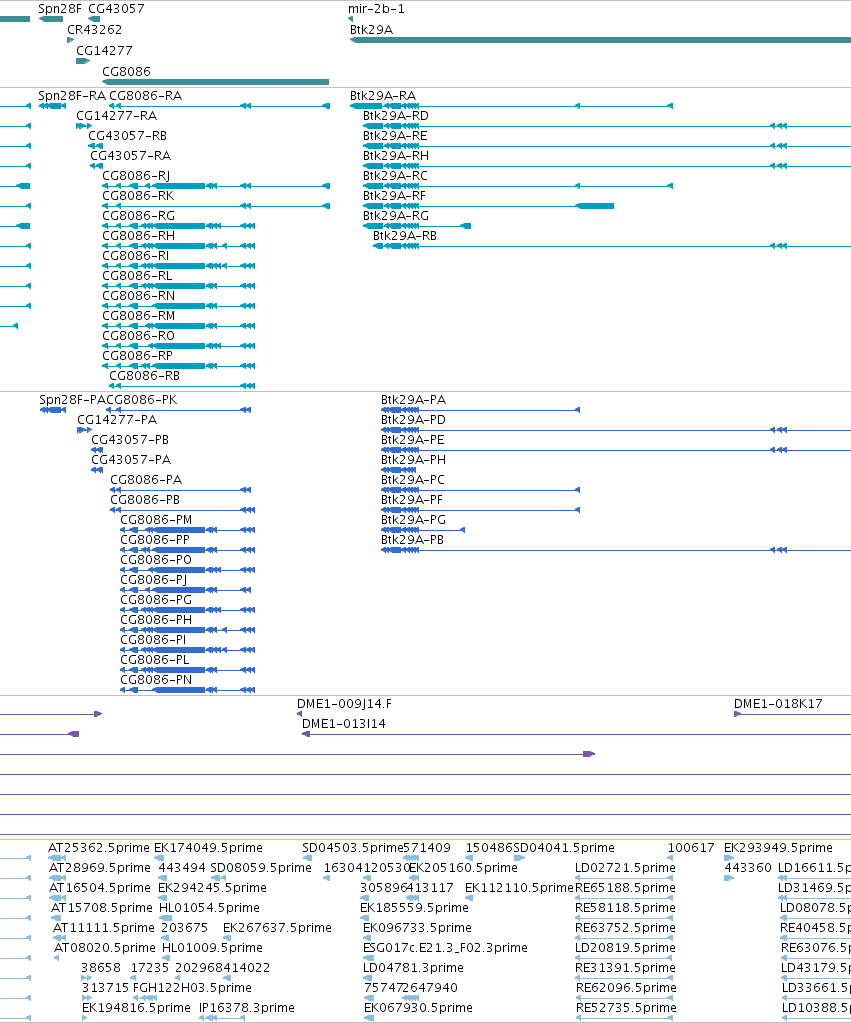
Task: Click transcript Btk29A-RG label
Action: tap(395, 216)
